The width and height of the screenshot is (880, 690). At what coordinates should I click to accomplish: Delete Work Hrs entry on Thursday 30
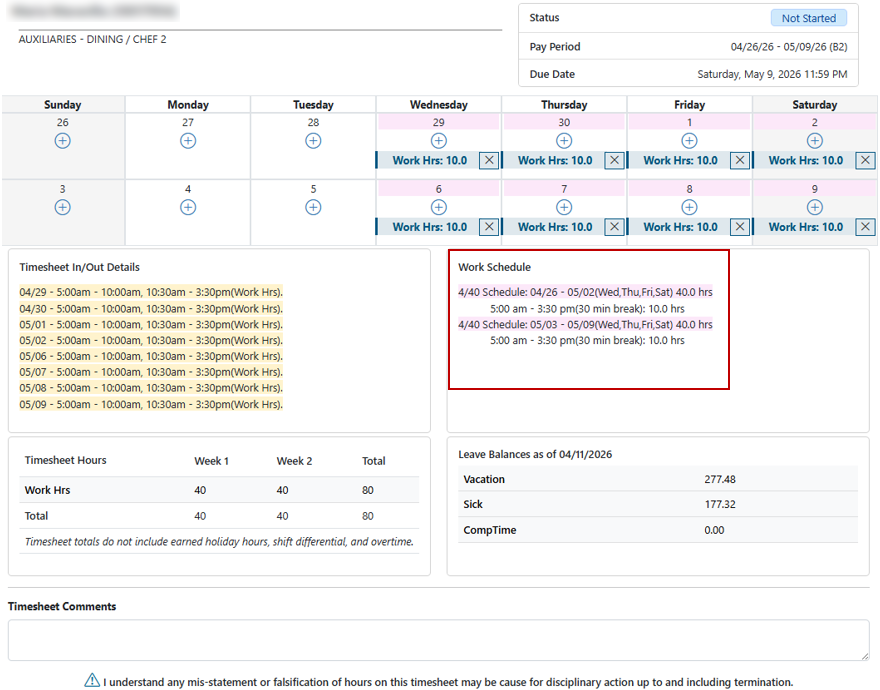pos(615,161)
